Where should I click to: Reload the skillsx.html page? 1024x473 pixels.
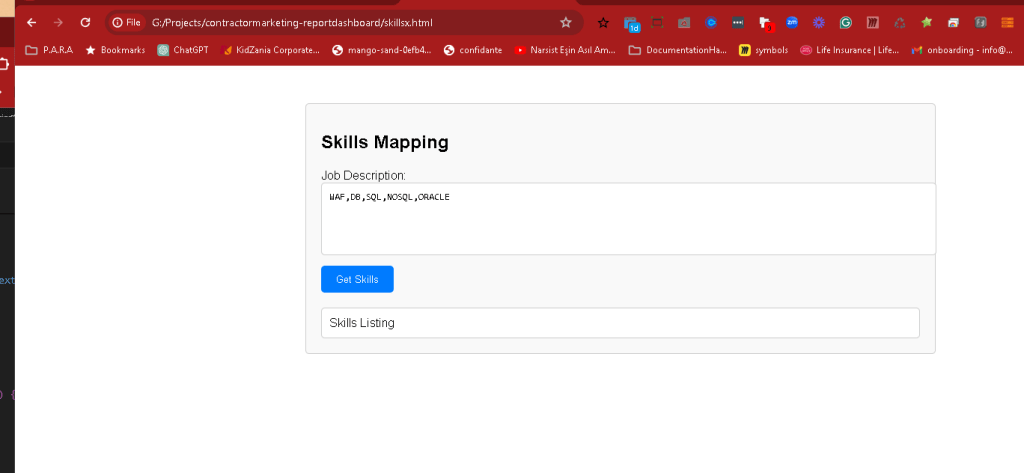click(85, 23)
